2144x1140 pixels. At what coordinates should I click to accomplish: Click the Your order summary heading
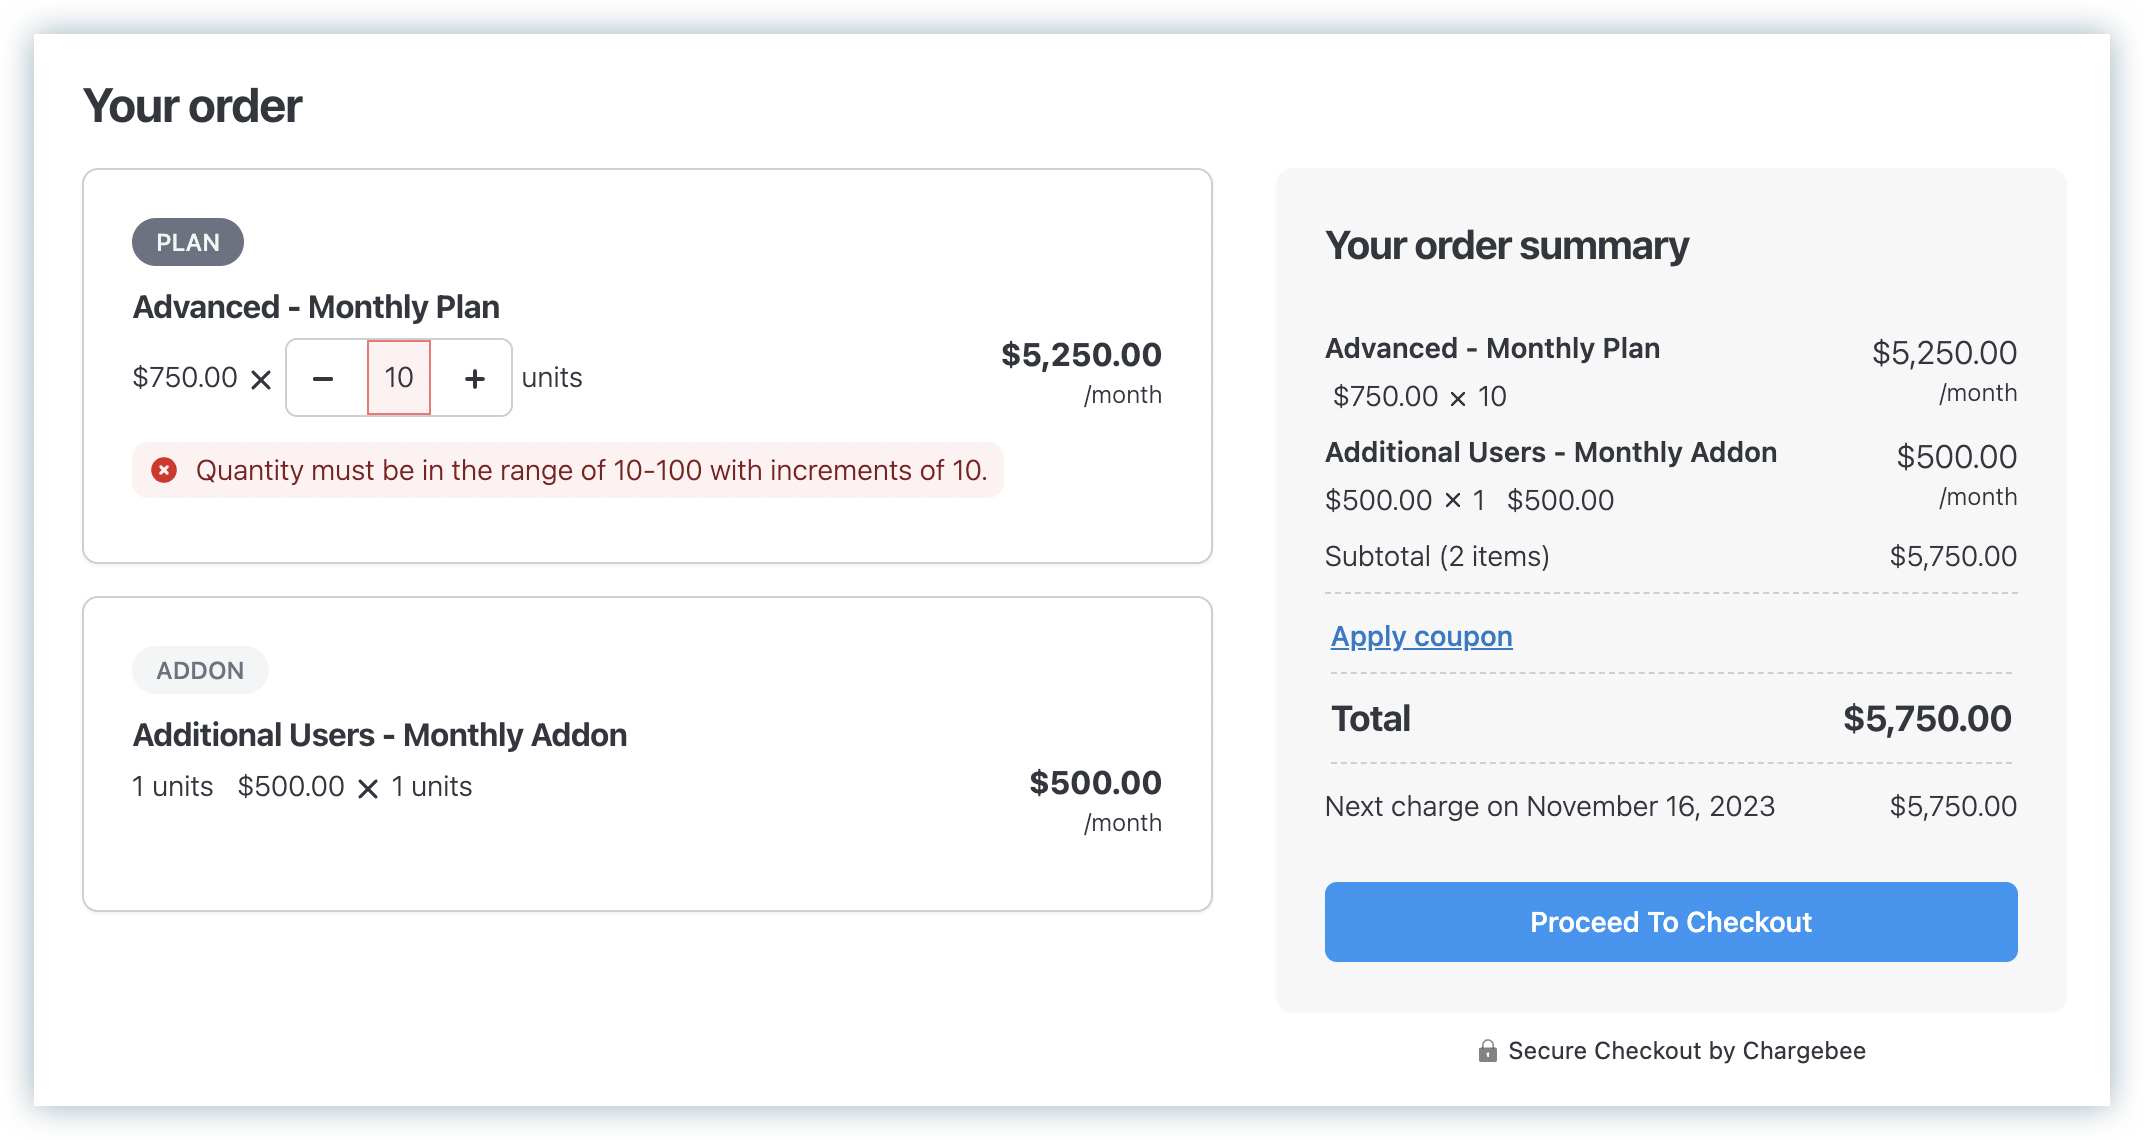click(1507, 246)
